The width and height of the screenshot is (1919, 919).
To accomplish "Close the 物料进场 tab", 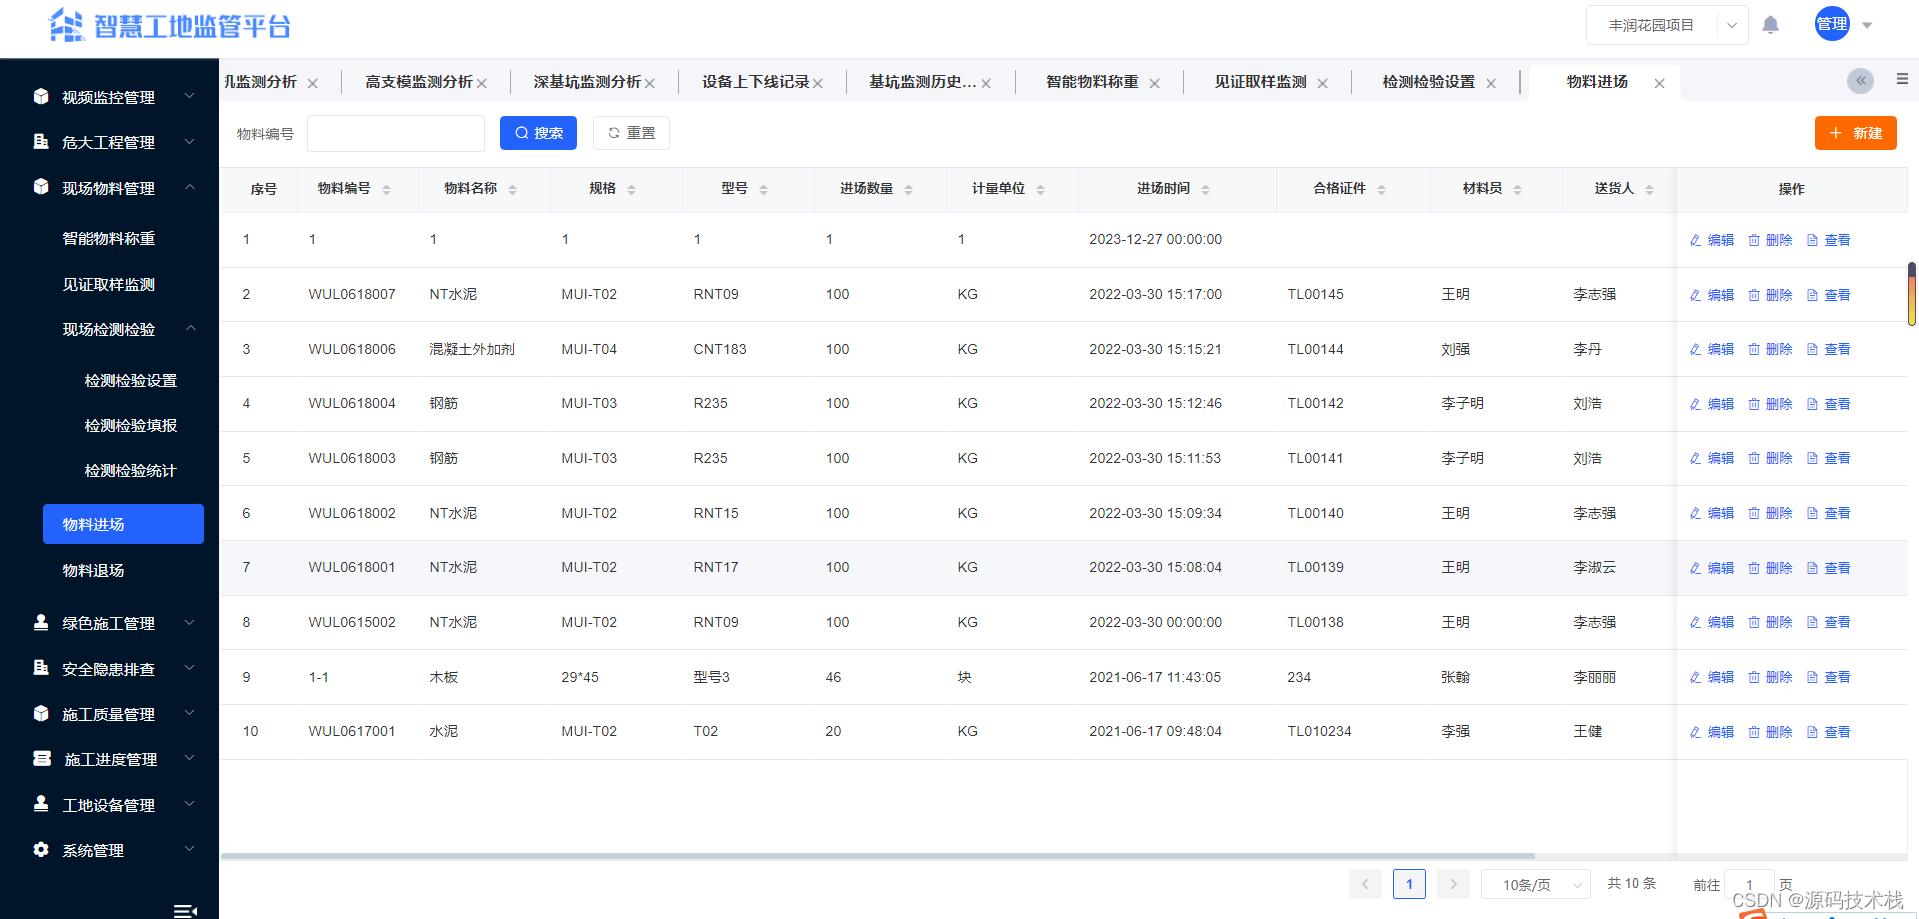I will click(x=1659, y=83).
